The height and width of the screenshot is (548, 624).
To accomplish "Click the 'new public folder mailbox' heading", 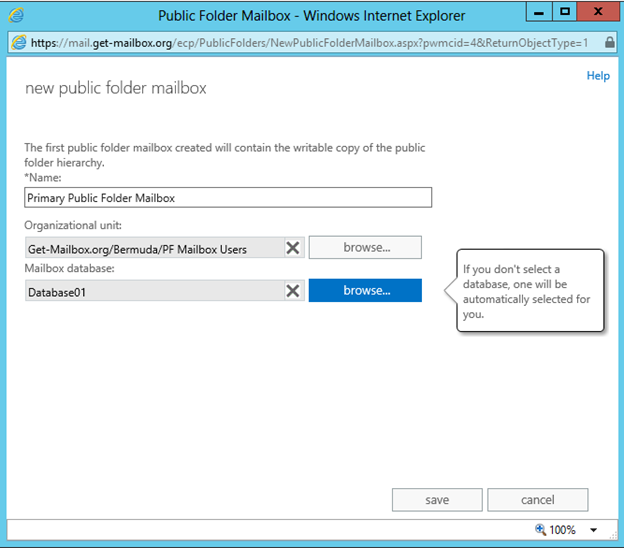I will tap(116, 88).
